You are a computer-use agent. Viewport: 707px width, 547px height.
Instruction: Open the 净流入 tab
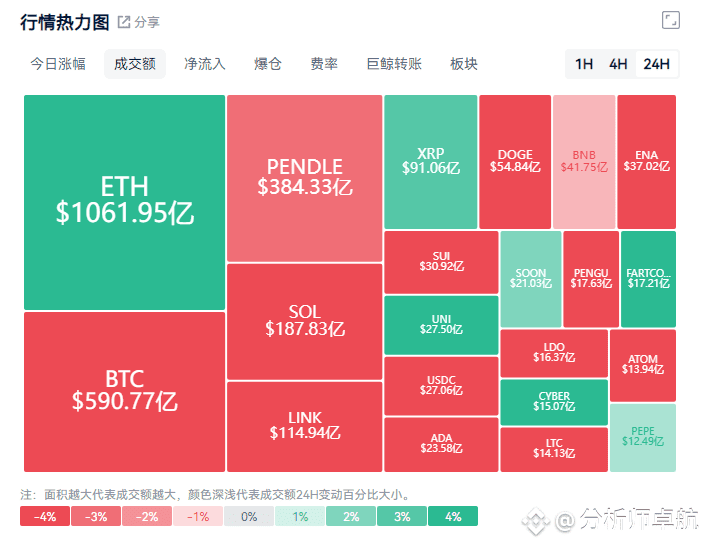click(204, 64)
